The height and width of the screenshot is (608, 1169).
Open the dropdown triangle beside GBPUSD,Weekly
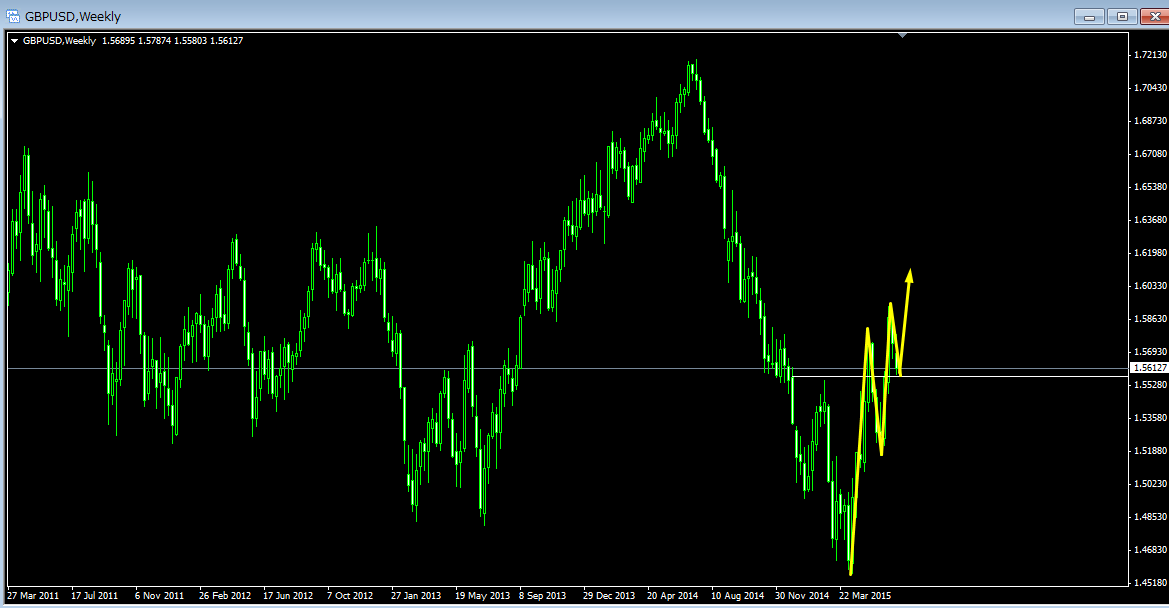[x=14, y=41]
